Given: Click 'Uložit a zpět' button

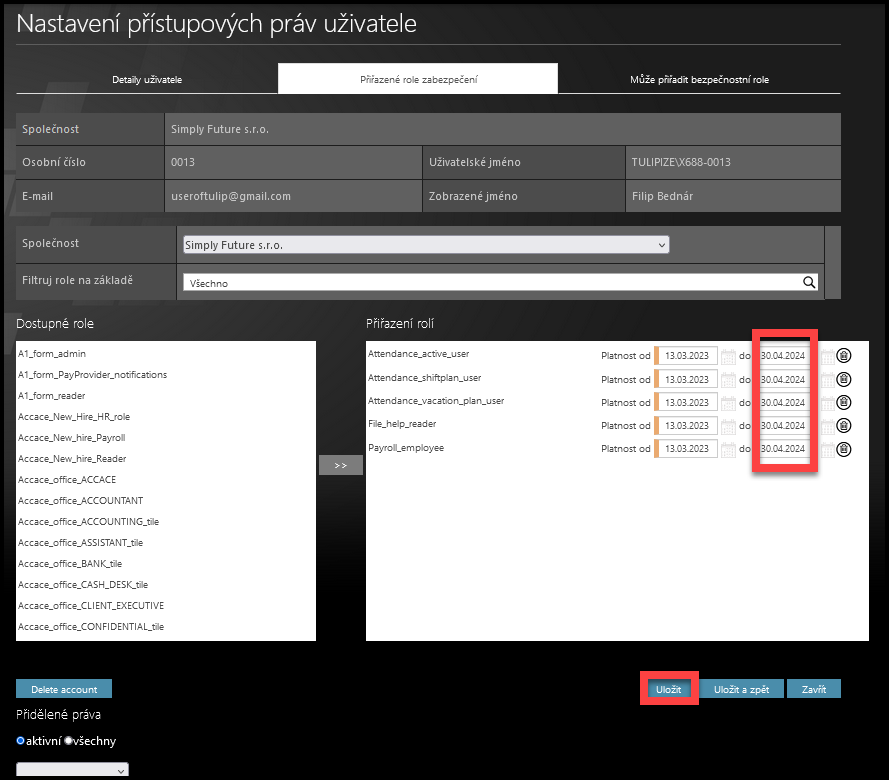Looking at the screenshot, I should [741, 689].
